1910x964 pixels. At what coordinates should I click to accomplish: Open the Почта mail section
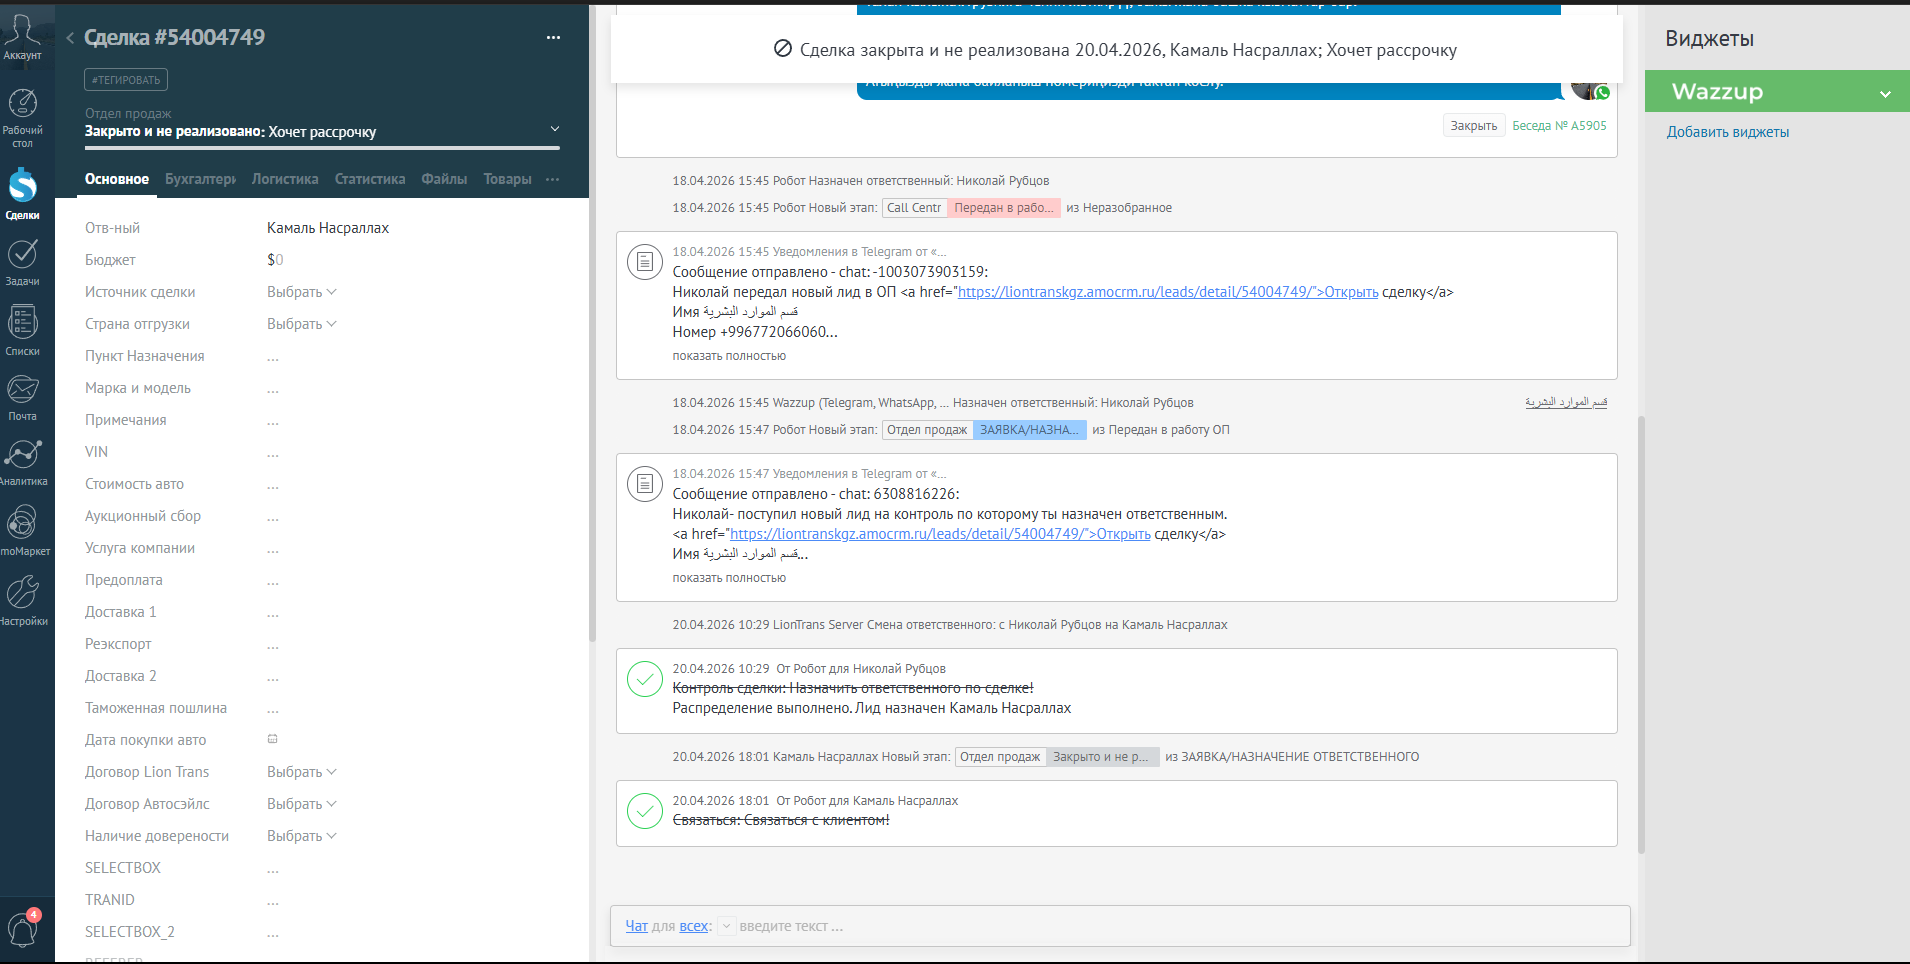pyautogui.click(x=22, y=397)
